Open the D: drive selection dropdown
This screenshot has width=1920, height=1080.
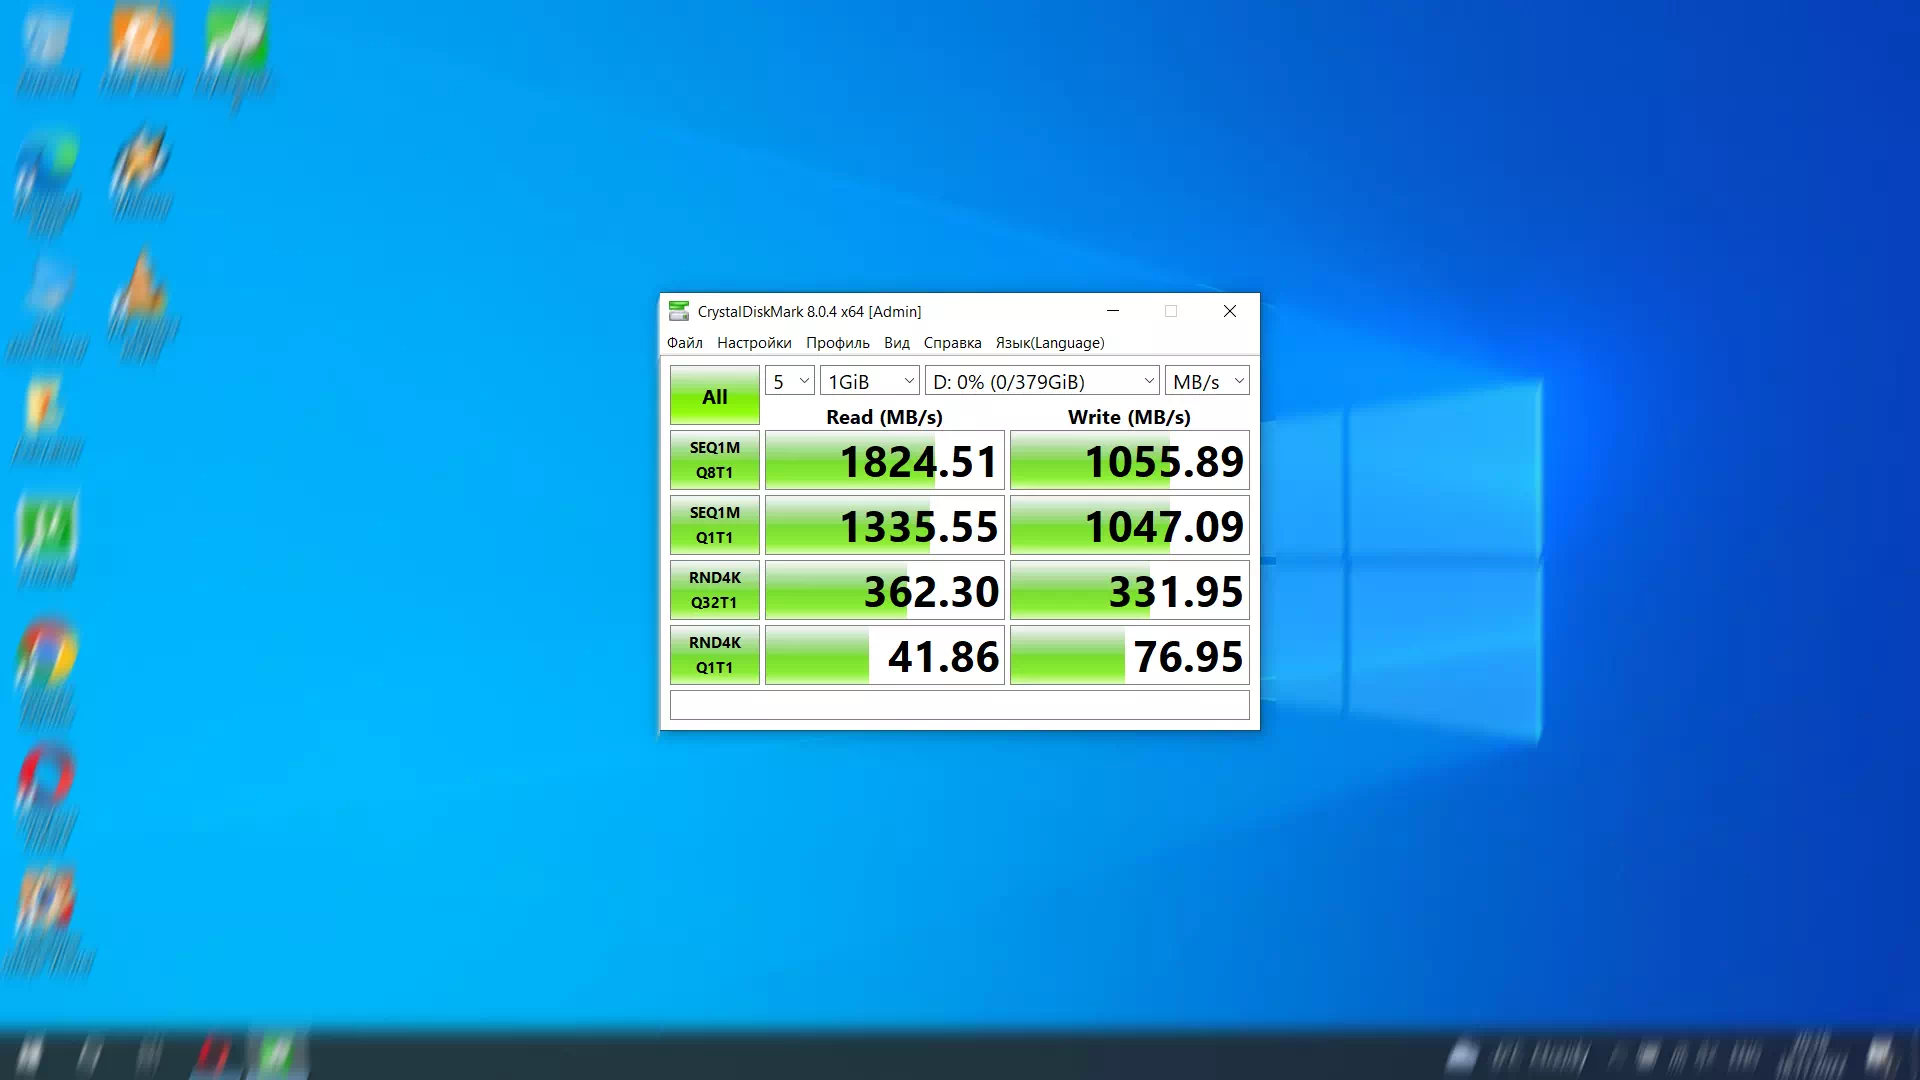1042,381
